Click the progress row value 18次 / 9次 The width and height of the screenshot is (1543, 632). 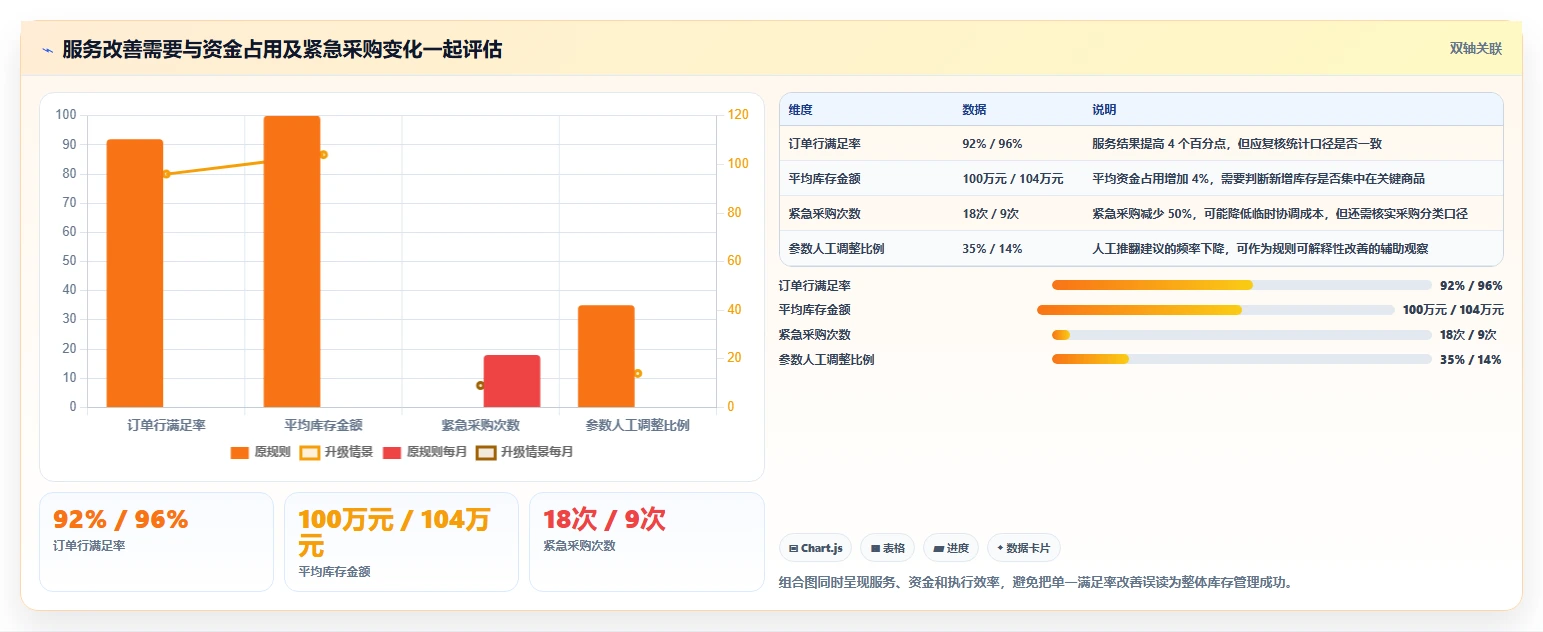tap(1468, 335)
